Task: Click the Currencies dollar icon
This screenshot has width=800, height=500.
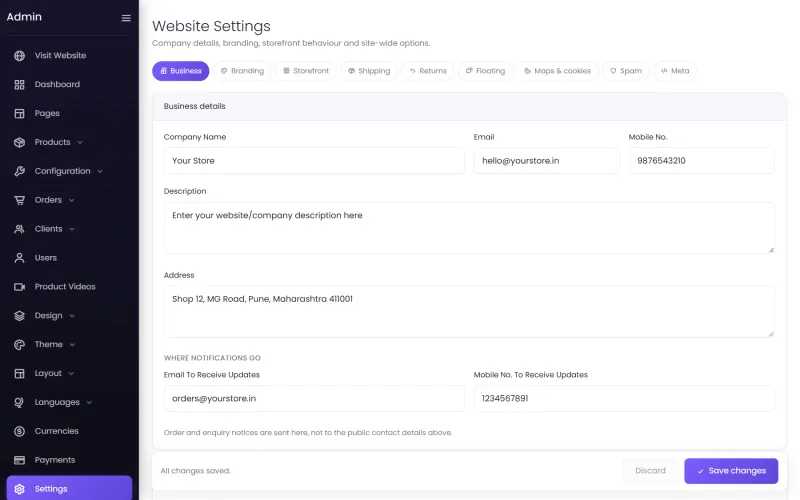Action: pyautogui.click(x=19, y=432)
